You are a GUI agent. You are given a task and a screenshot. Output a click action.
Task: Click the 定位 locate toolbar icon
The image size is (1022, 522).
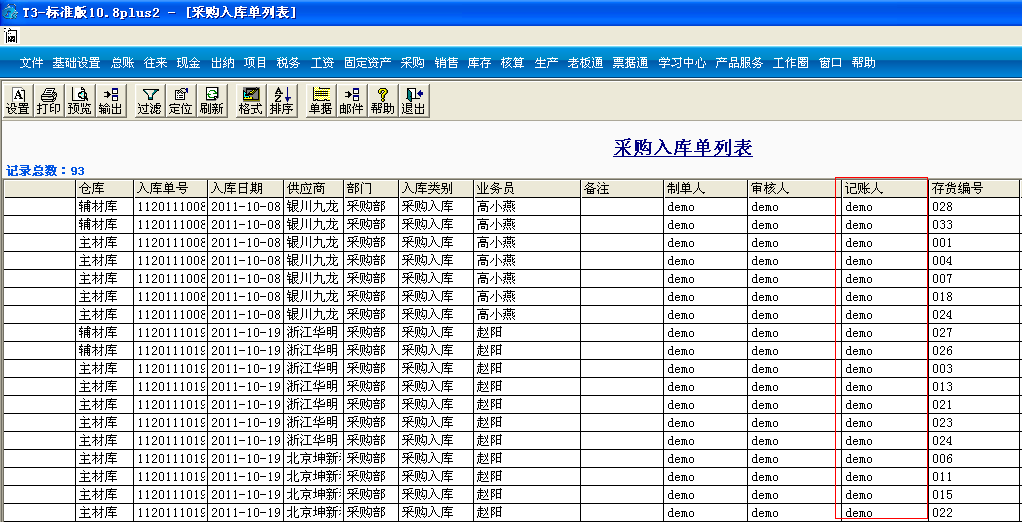pyautogui.click(x=181, y=101)
